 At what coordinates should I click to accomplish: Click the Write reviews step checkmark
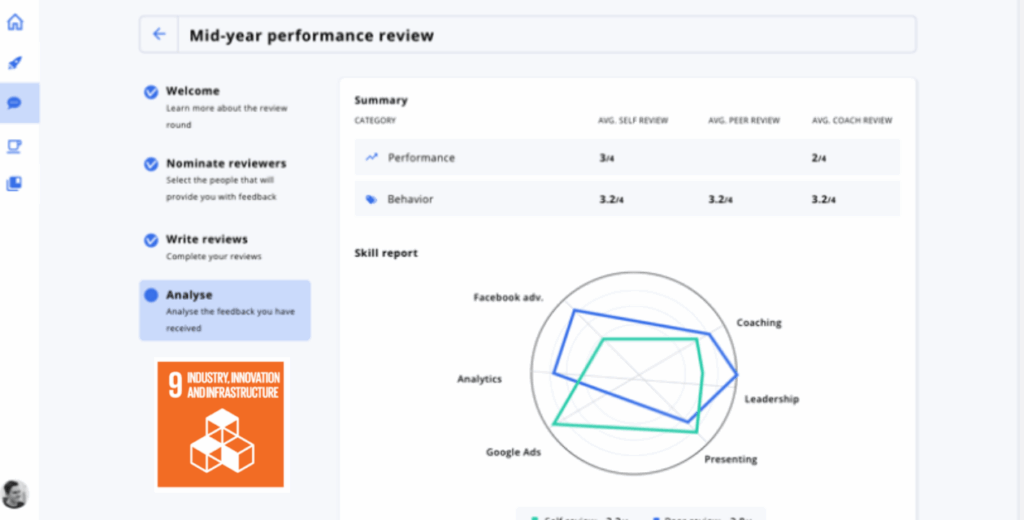coord(151,240)
